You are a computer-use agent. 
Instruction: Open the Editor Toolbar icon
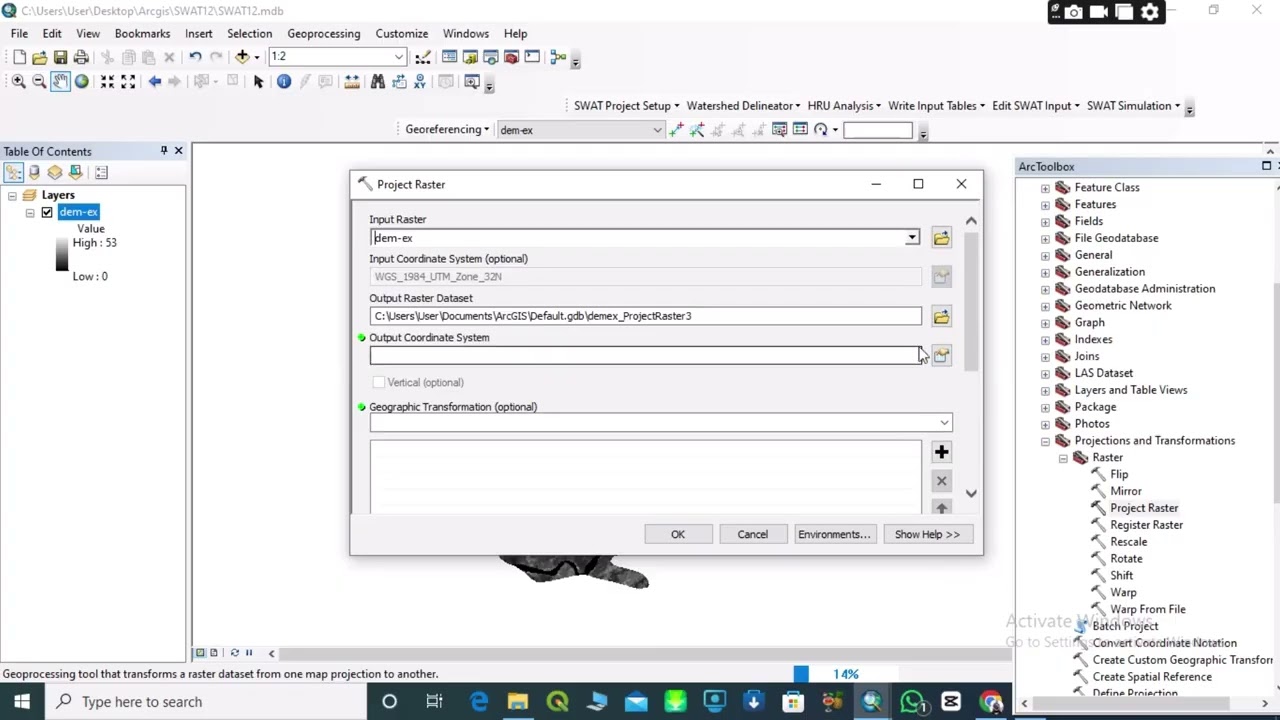423,57
